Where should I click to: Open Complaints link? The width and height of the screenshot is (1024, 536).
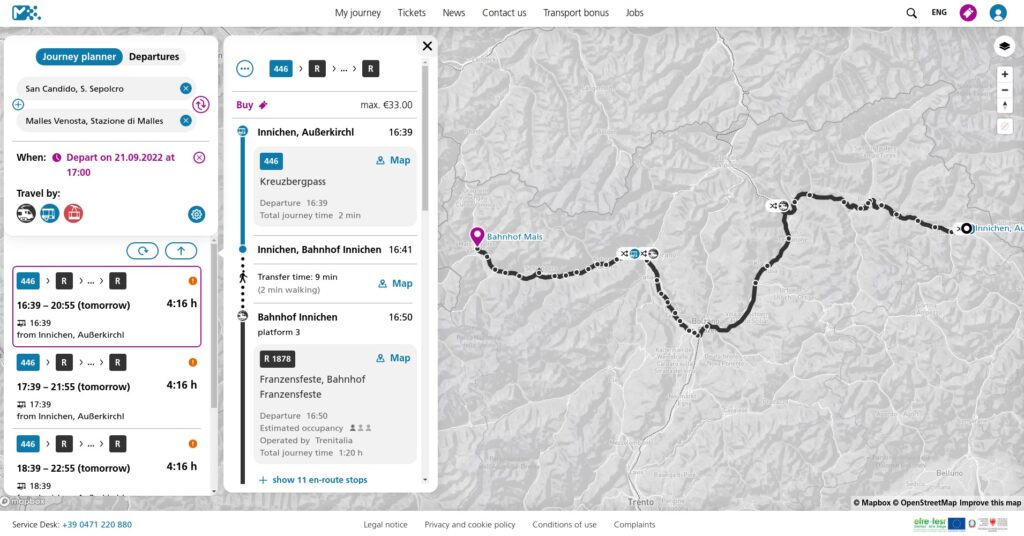634,525
